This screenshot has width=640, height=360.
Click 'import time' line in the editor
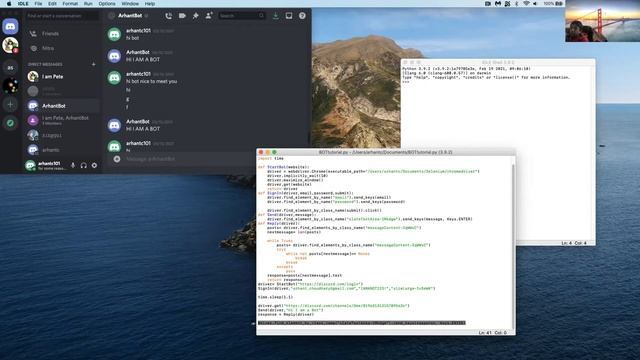(x=271, y=158)
